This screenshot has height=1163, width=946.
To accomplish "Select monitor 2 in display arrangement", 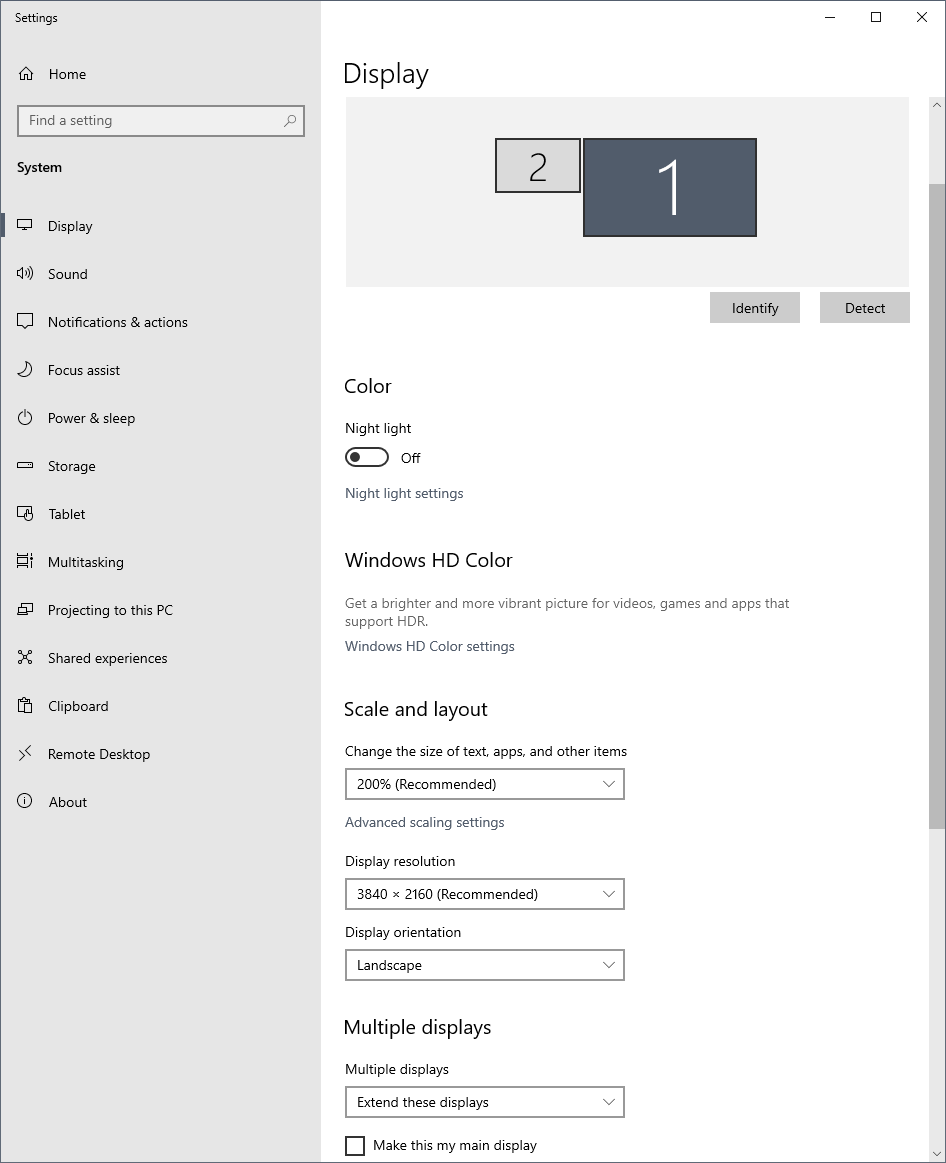I will point(538,165).
